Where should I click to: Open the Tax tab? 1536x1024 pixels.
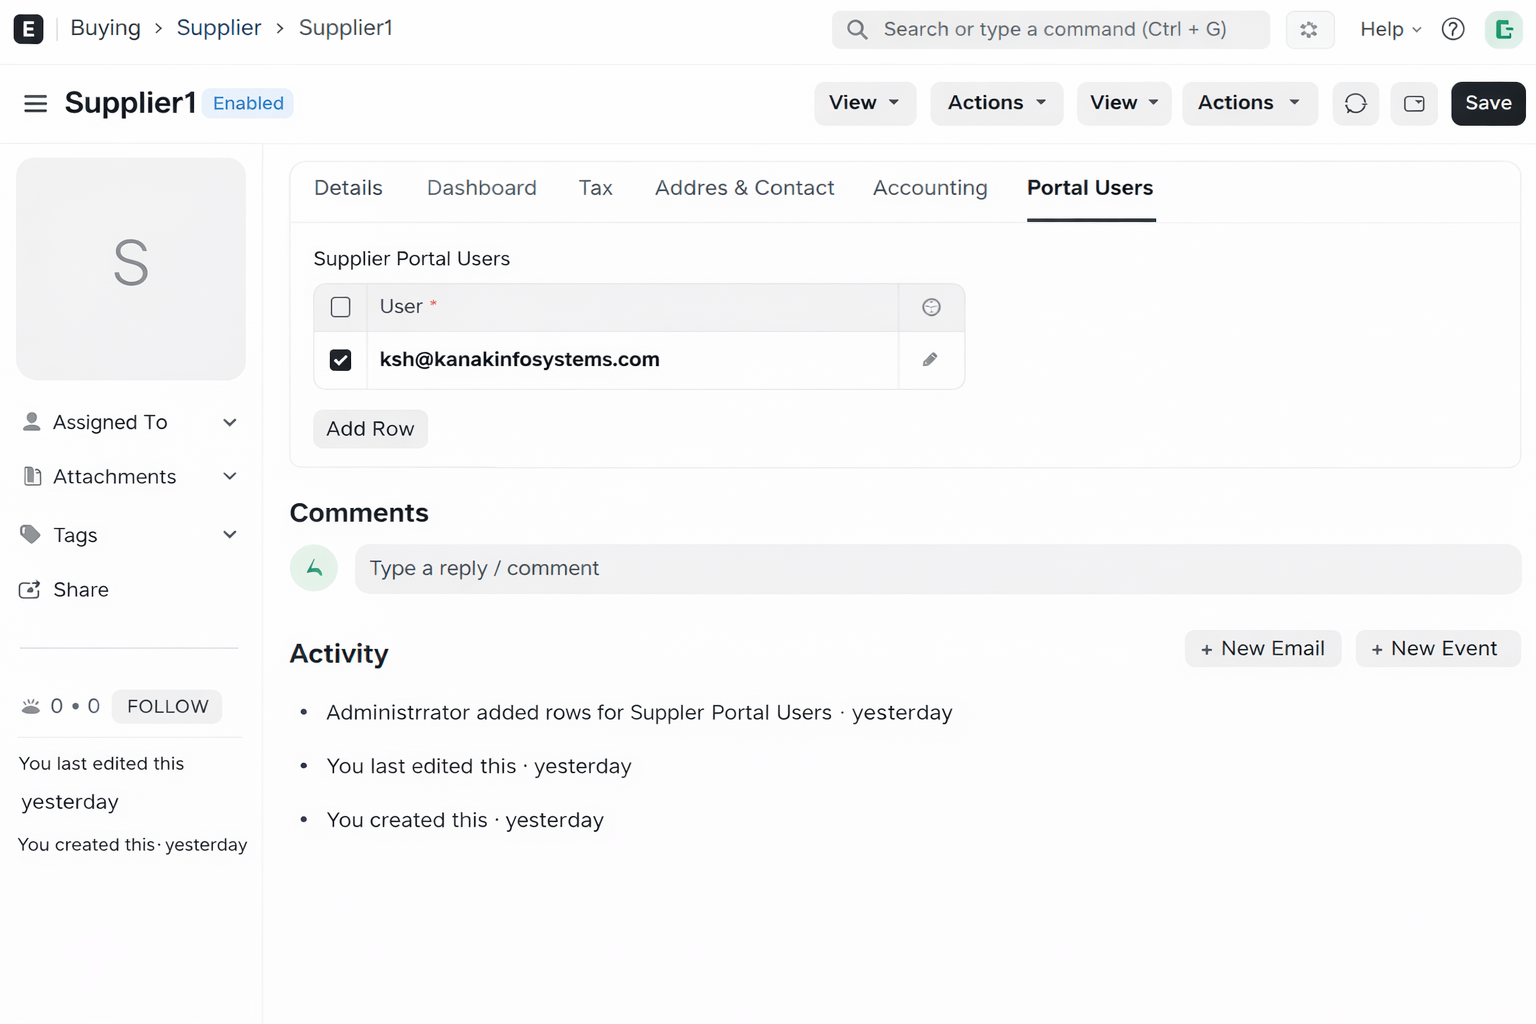[596, 188]
